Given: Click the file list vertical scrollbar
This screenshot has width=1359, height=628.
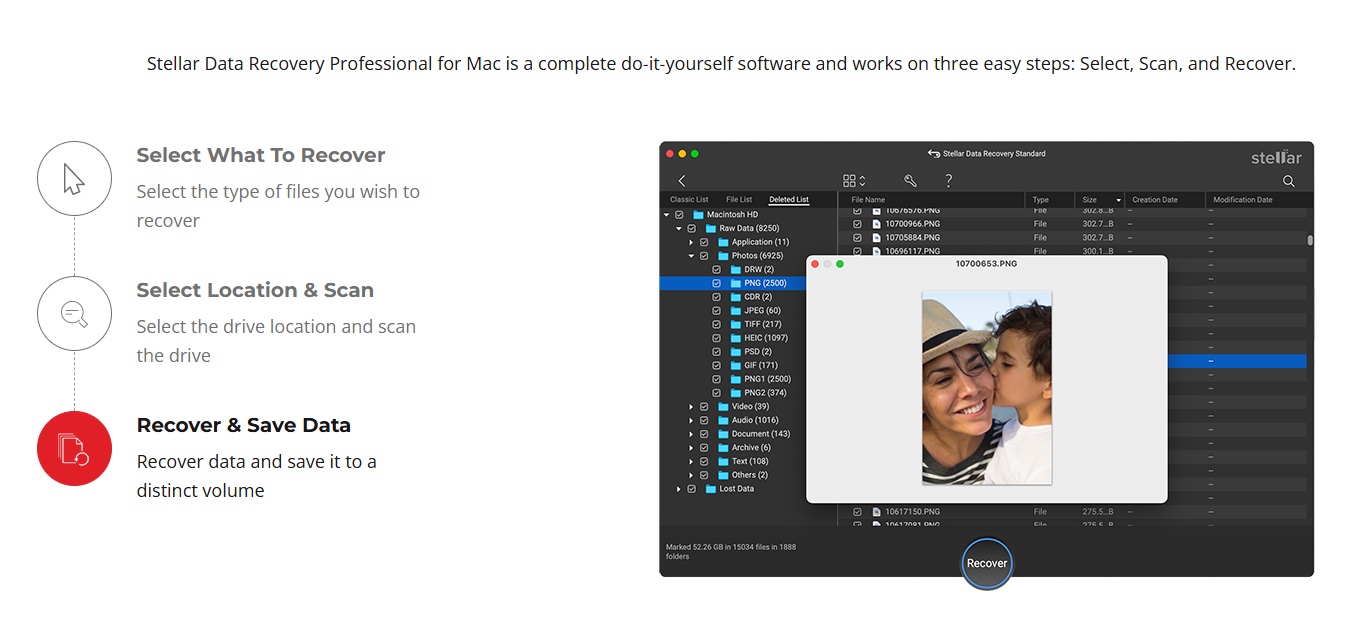Looking at the screenshot, I should pyautogui.click(x=1310, y=240).
